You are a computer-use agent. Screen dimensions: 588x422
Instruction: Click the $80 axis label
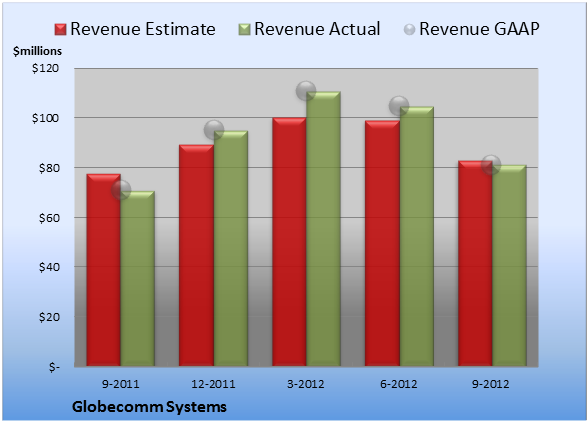point(49,168)
